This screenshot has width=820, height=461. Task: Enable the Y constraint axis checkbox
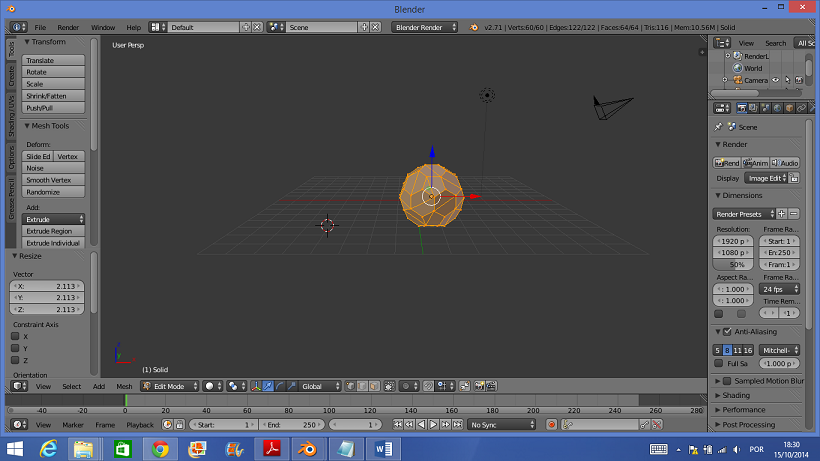tap(15, 348)
